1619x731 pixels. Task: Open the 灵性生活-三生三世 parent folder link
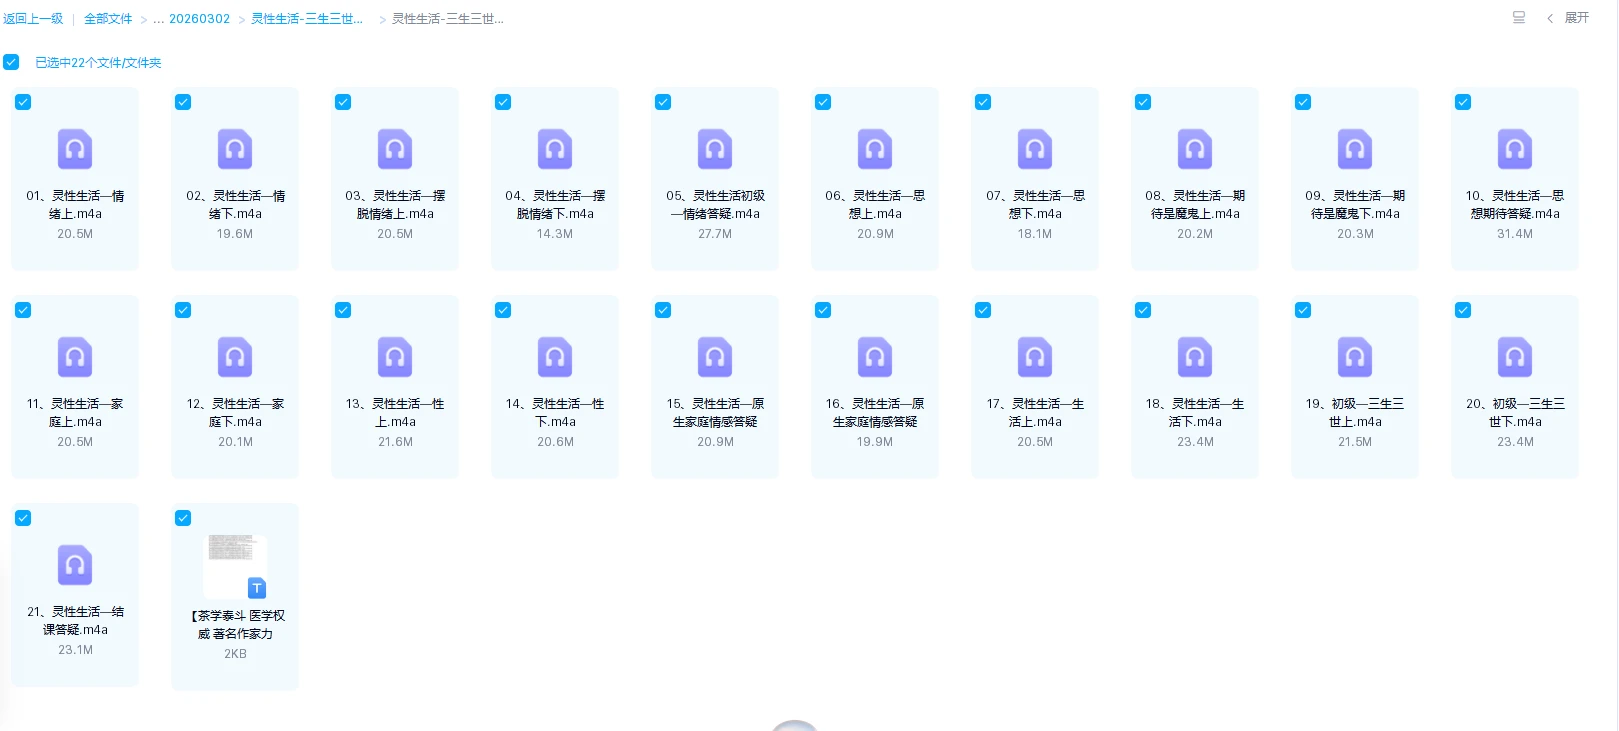click(307, 19)
